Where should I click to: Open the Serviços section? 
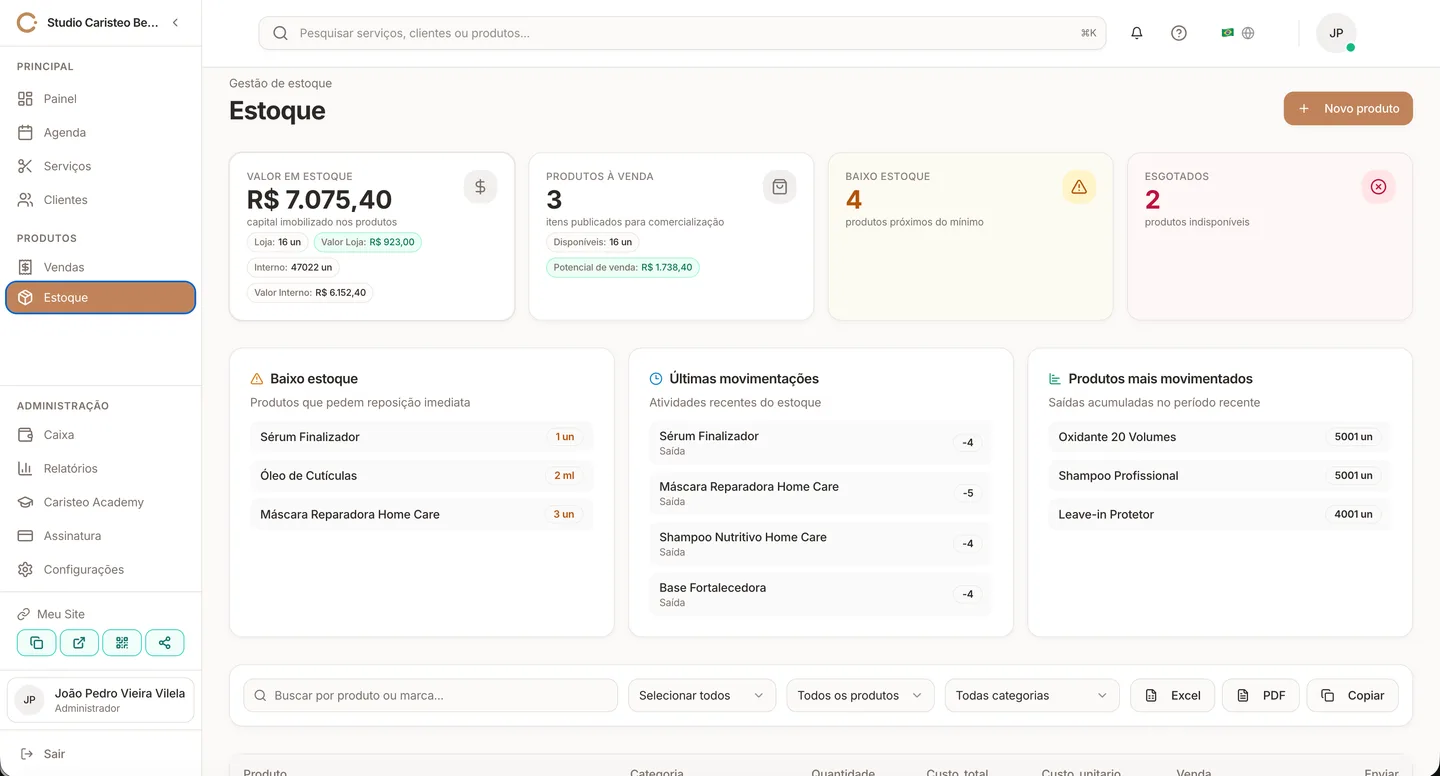[x=101, y=166]
